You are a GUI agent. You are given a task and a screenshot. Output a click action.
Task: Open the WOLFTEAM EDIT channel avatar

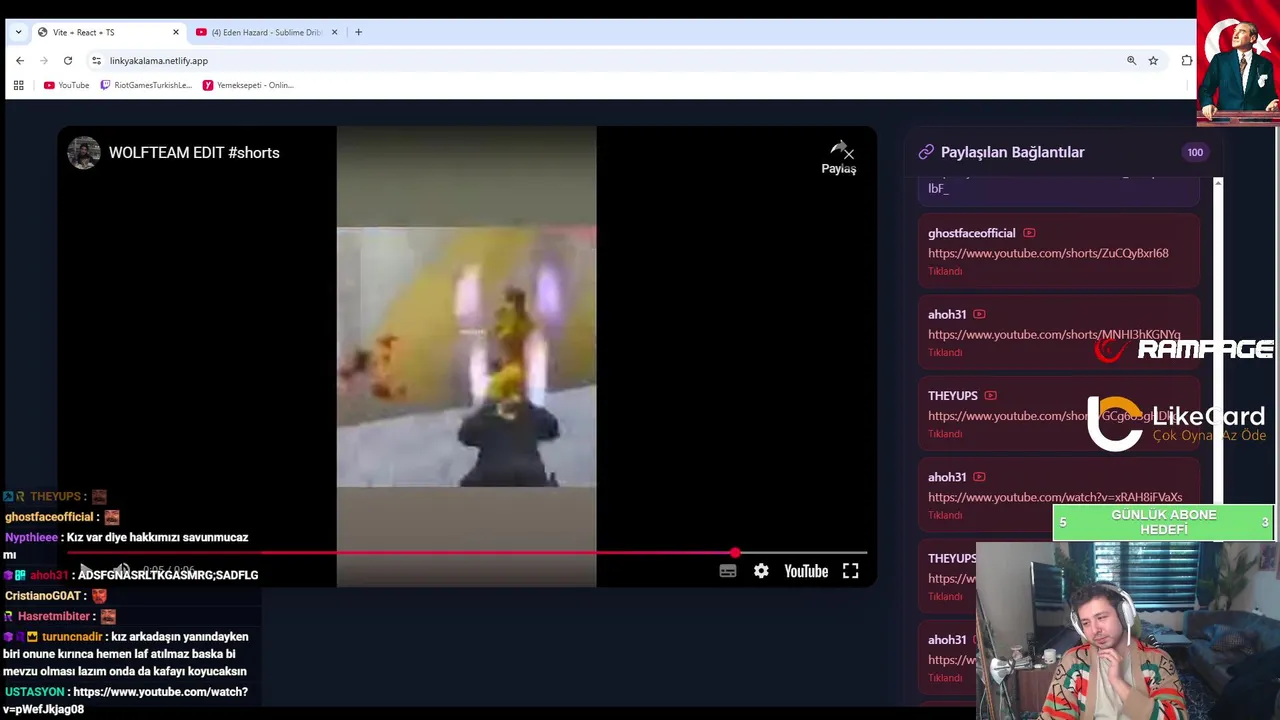click(x=84, y=153)
